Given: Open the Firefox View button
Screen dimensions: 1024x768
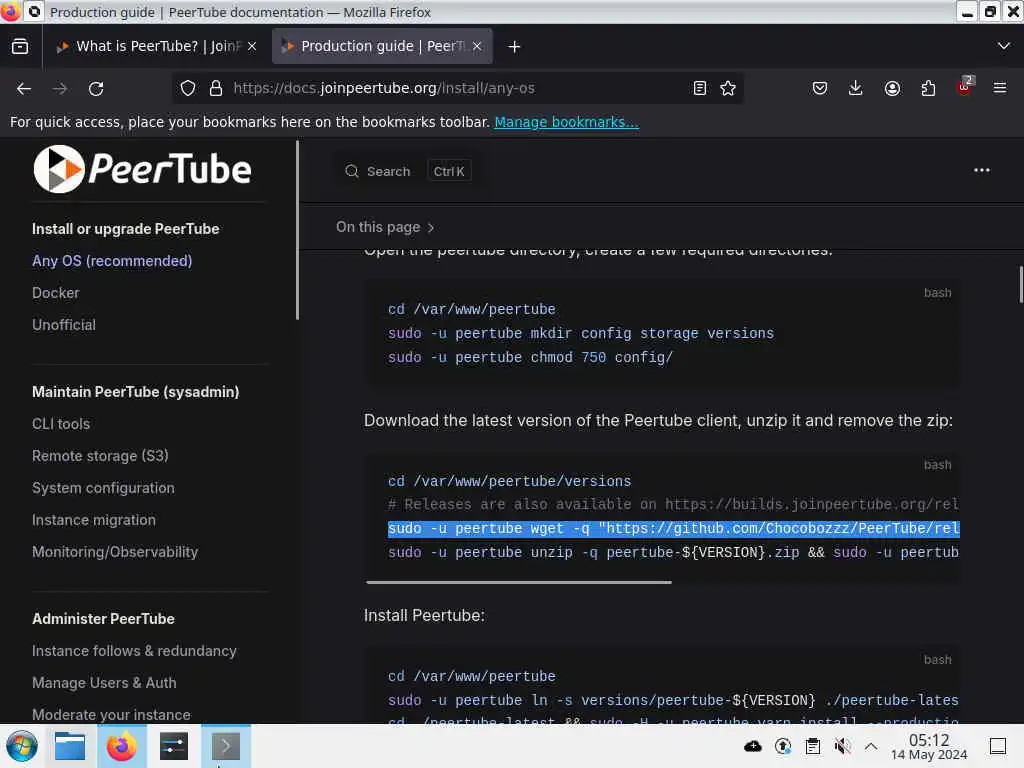Looking at the screenshot, I should pyautogui.click(x=20, y=46).
